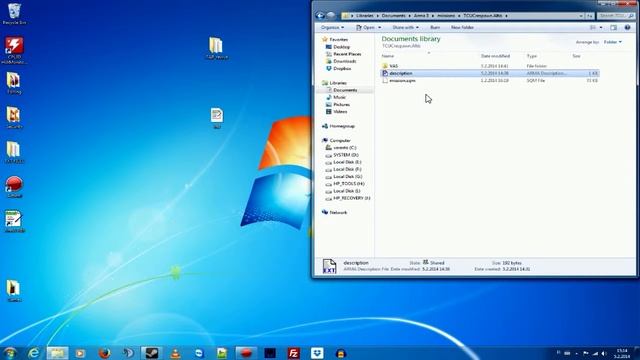
Task: Select the mission.sqm file row
Action: [490, 81]
